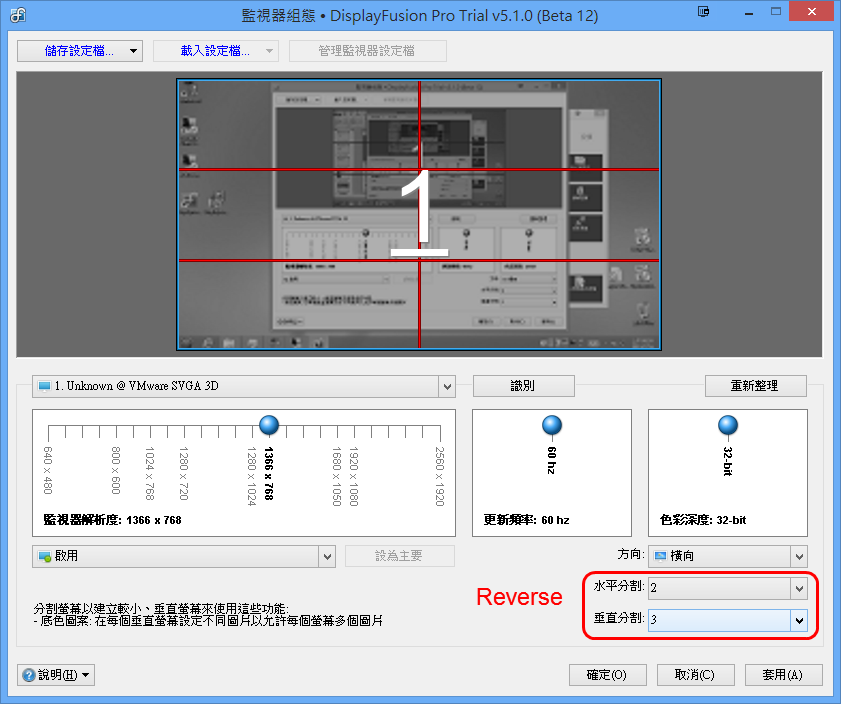Image resolution: width=841 pixels, height=704 pixels.
Task: Click the orientation icon beside 橫向
Action: (660, 556)
